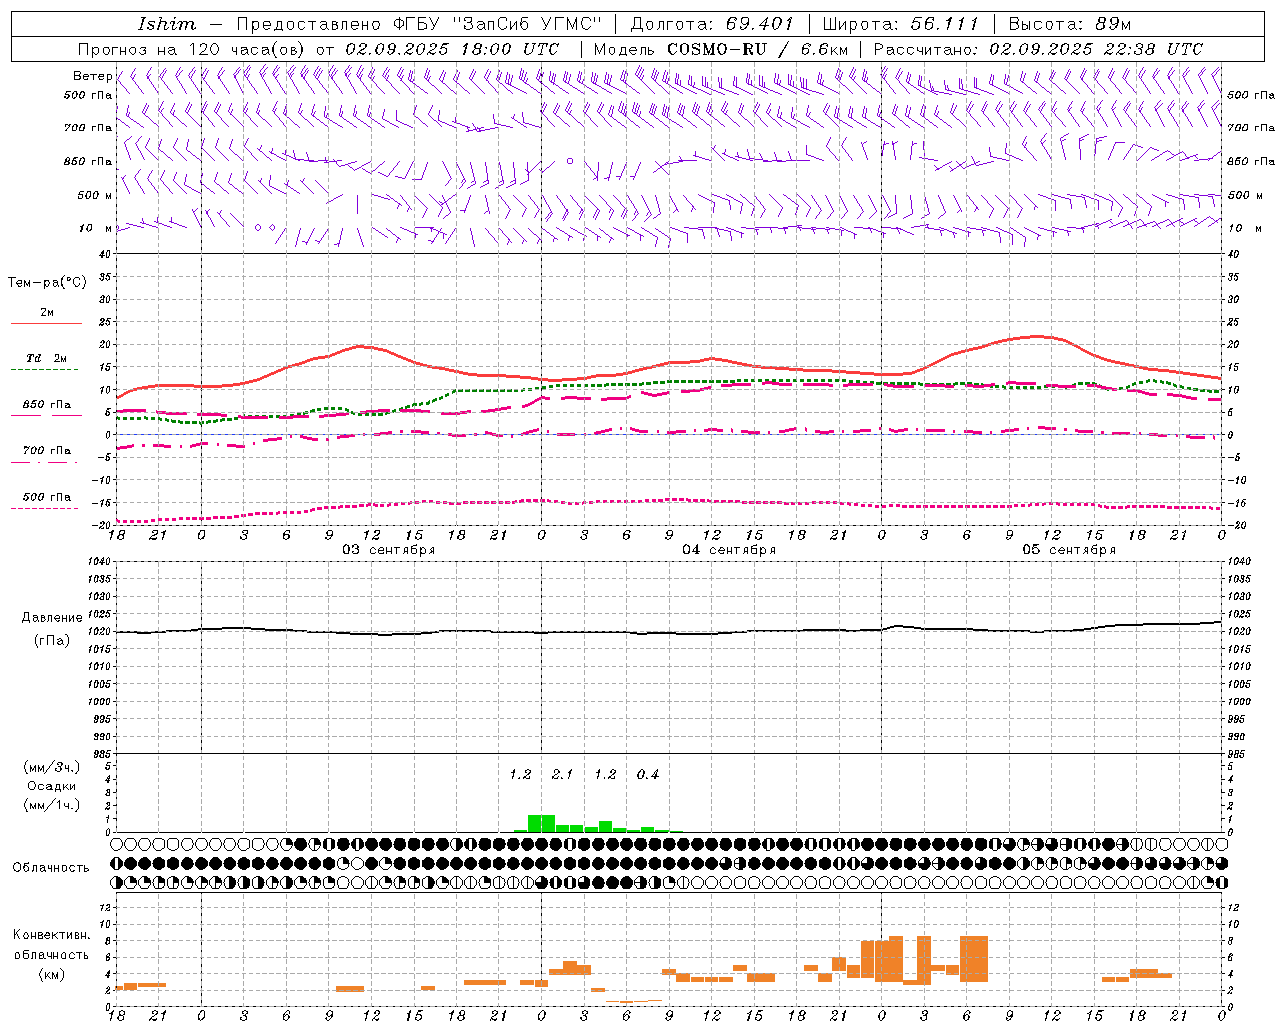Click the "Давление" pressure panel label
The image size is (1280, 1024).
[52, 618]
